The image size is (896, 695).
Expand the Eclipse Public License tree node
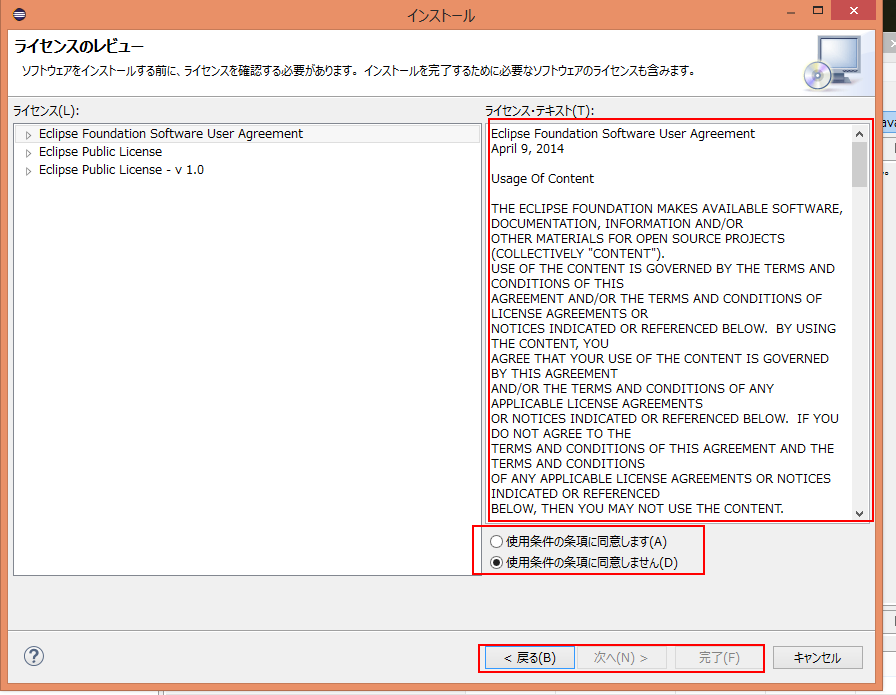point(28,153)
